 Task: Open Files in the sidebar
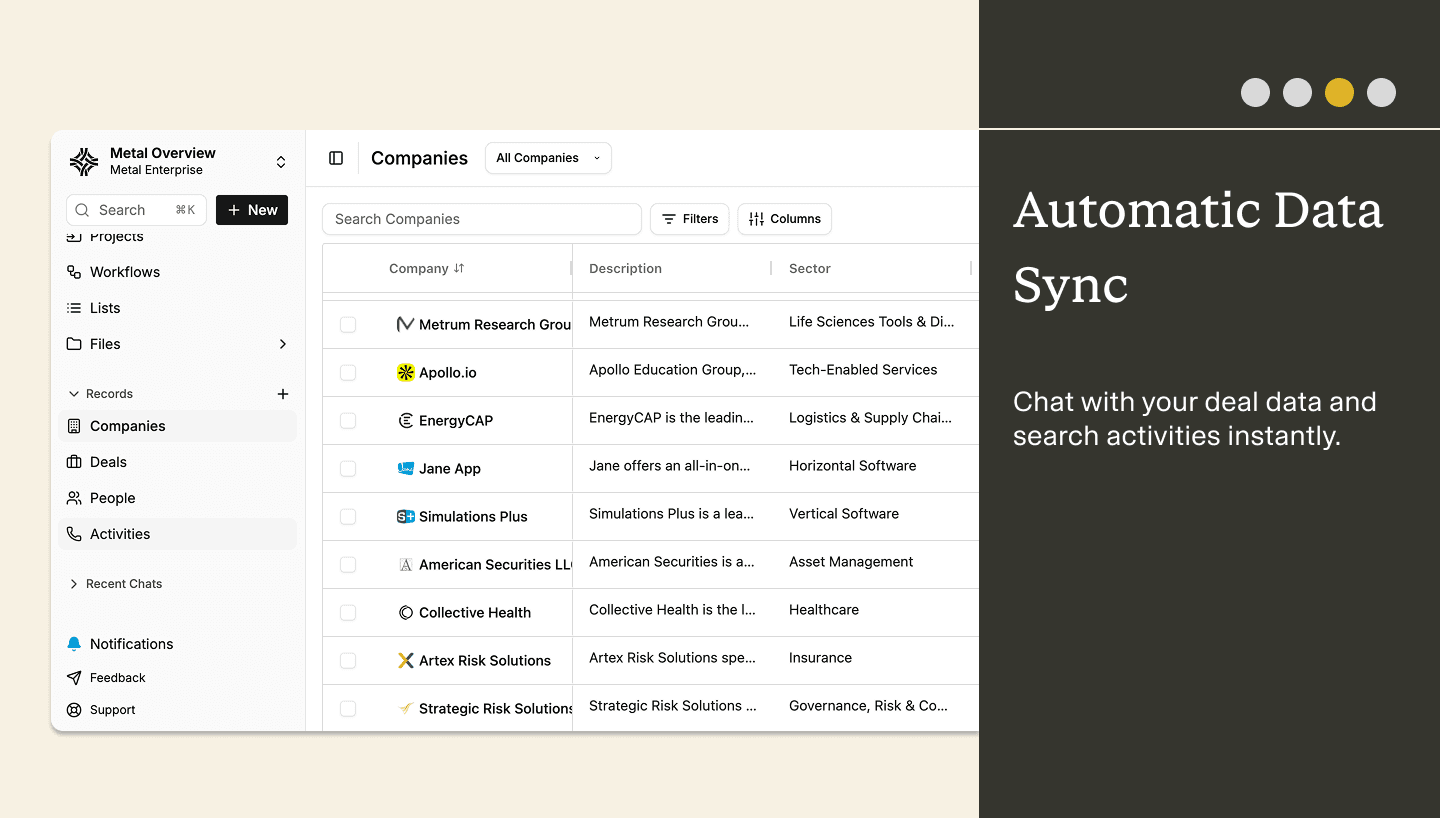pyautogui.click(x=104, y=344)
